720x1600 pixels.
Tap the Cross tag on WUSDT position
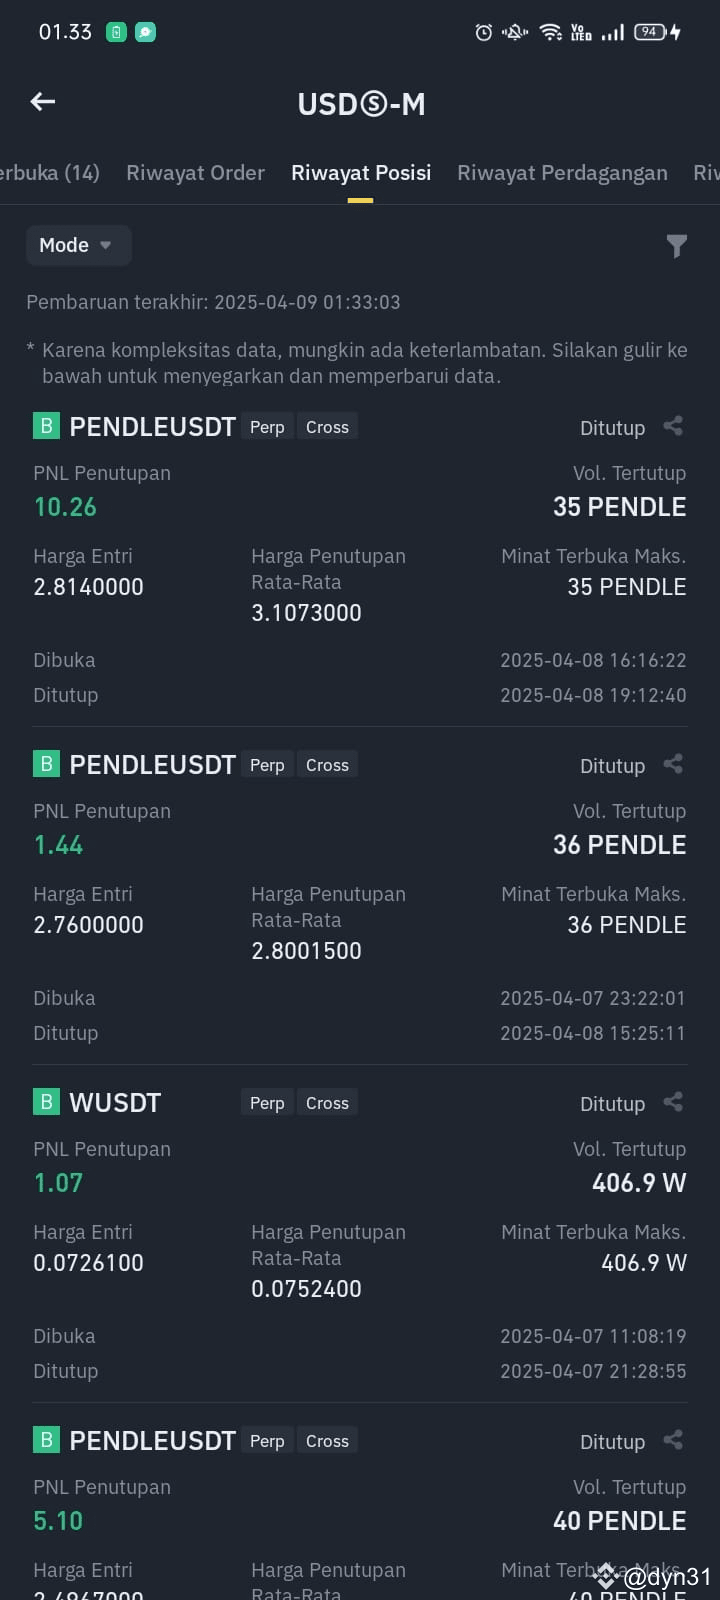coord(327,1103)
